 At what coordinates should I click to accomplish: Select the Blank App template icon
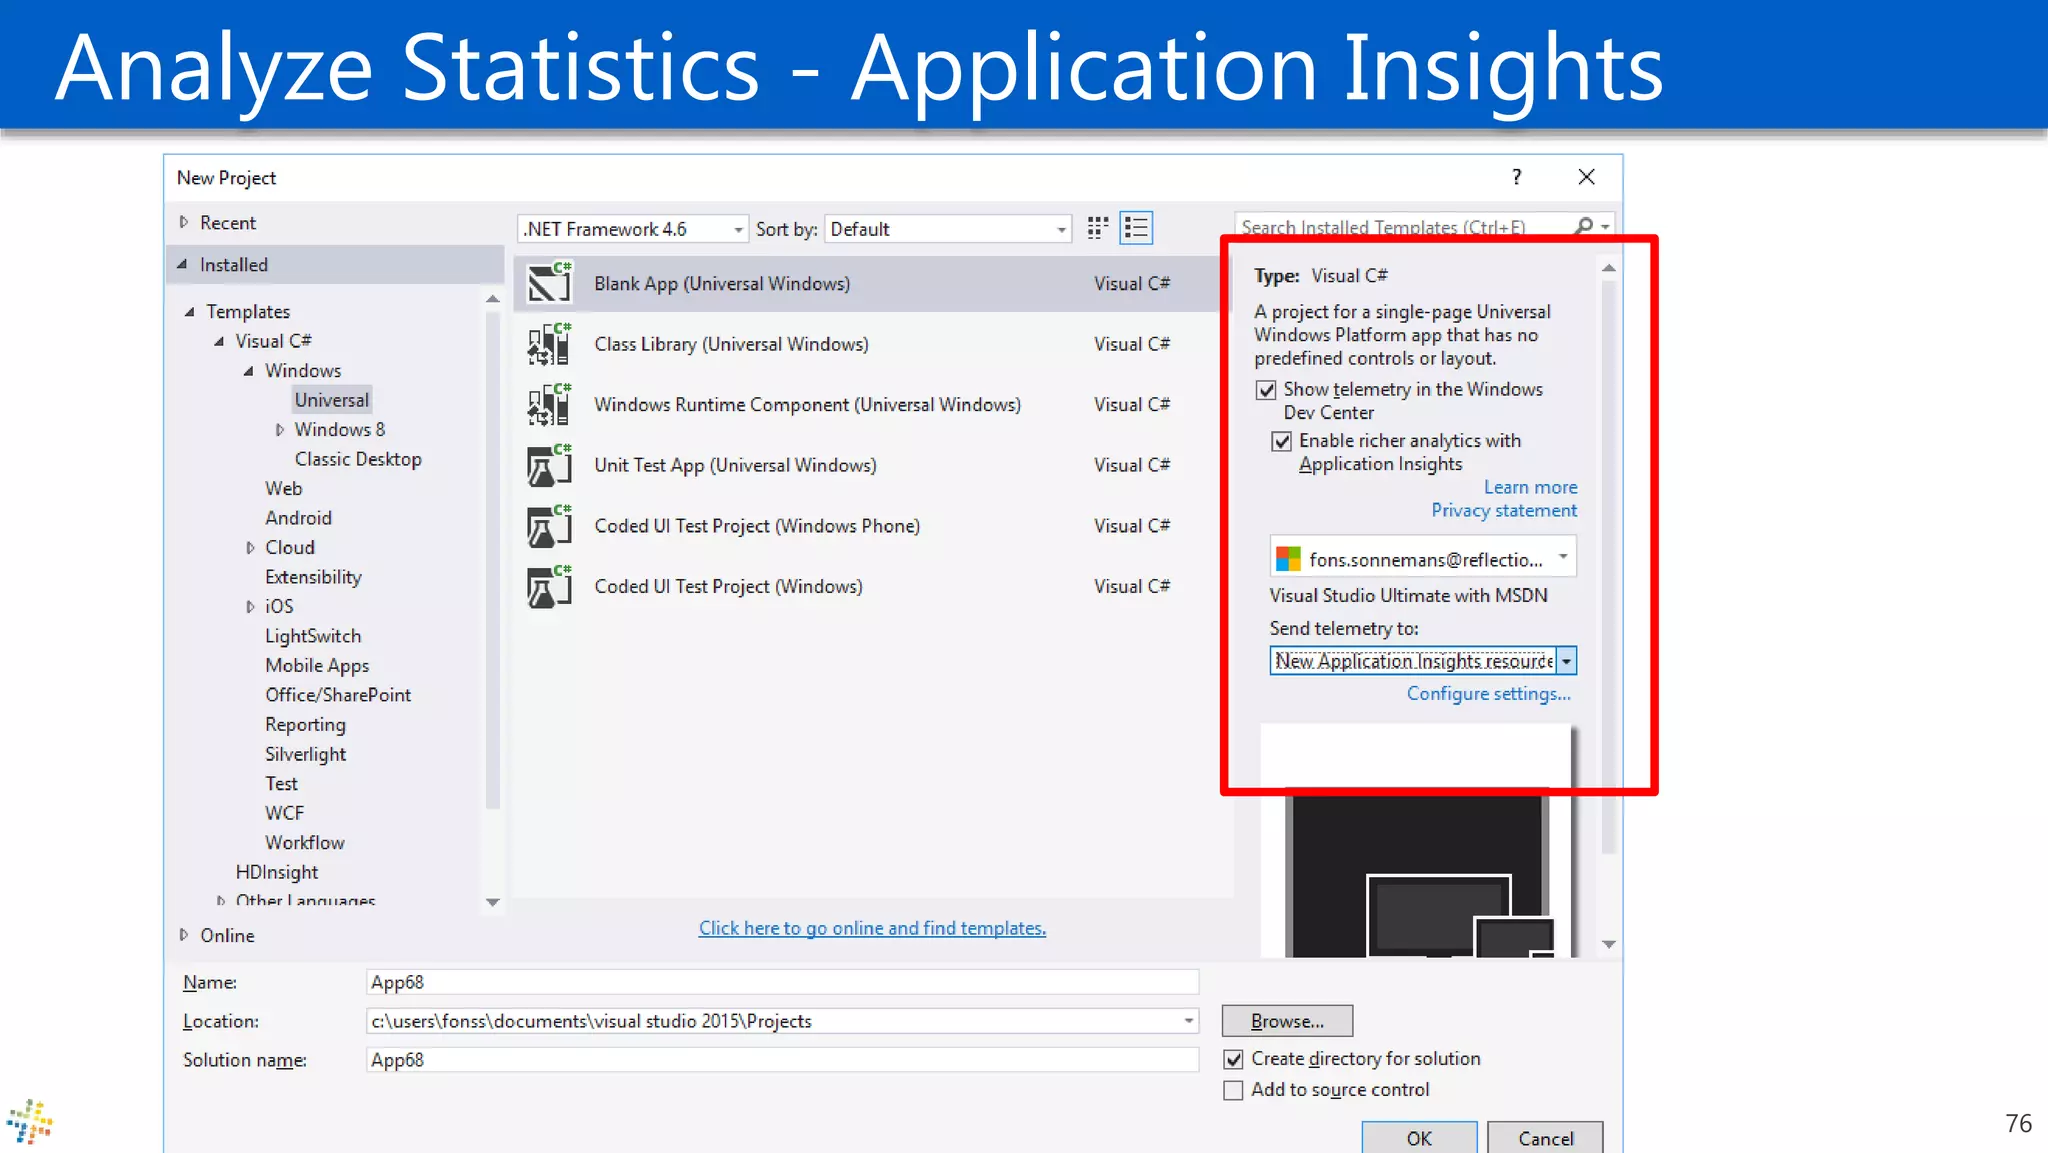tap(549, 283)
